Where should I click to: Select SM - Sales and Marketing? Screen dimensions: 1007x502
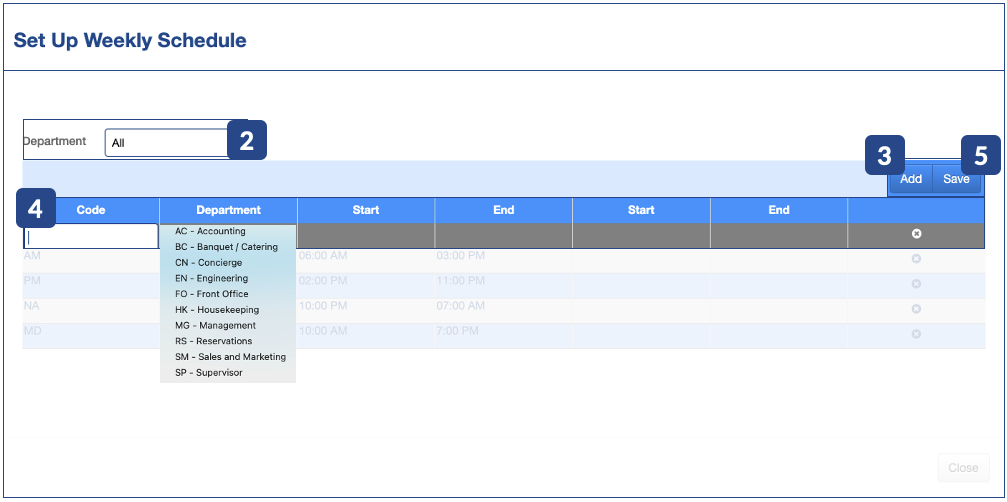coord(230,357)
